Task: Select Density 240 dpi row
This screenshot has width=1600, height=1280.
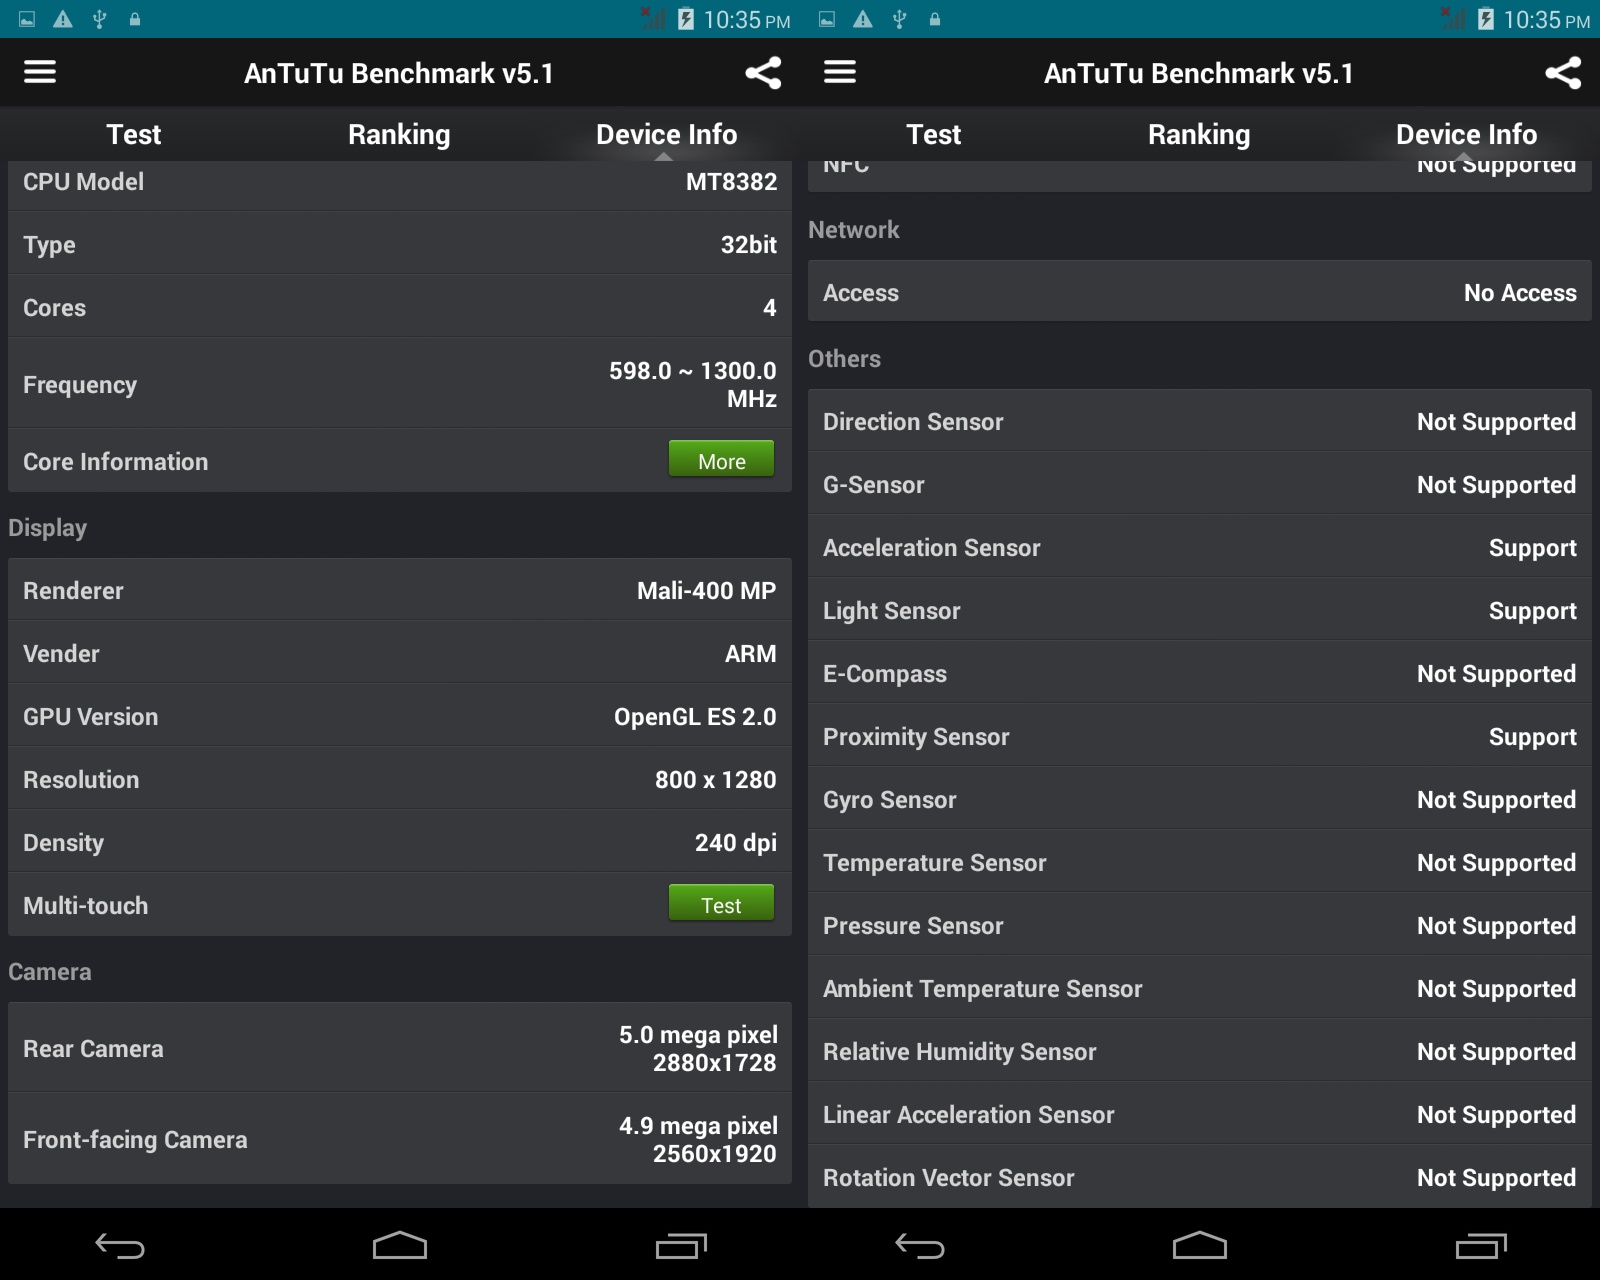Action: 400,842
